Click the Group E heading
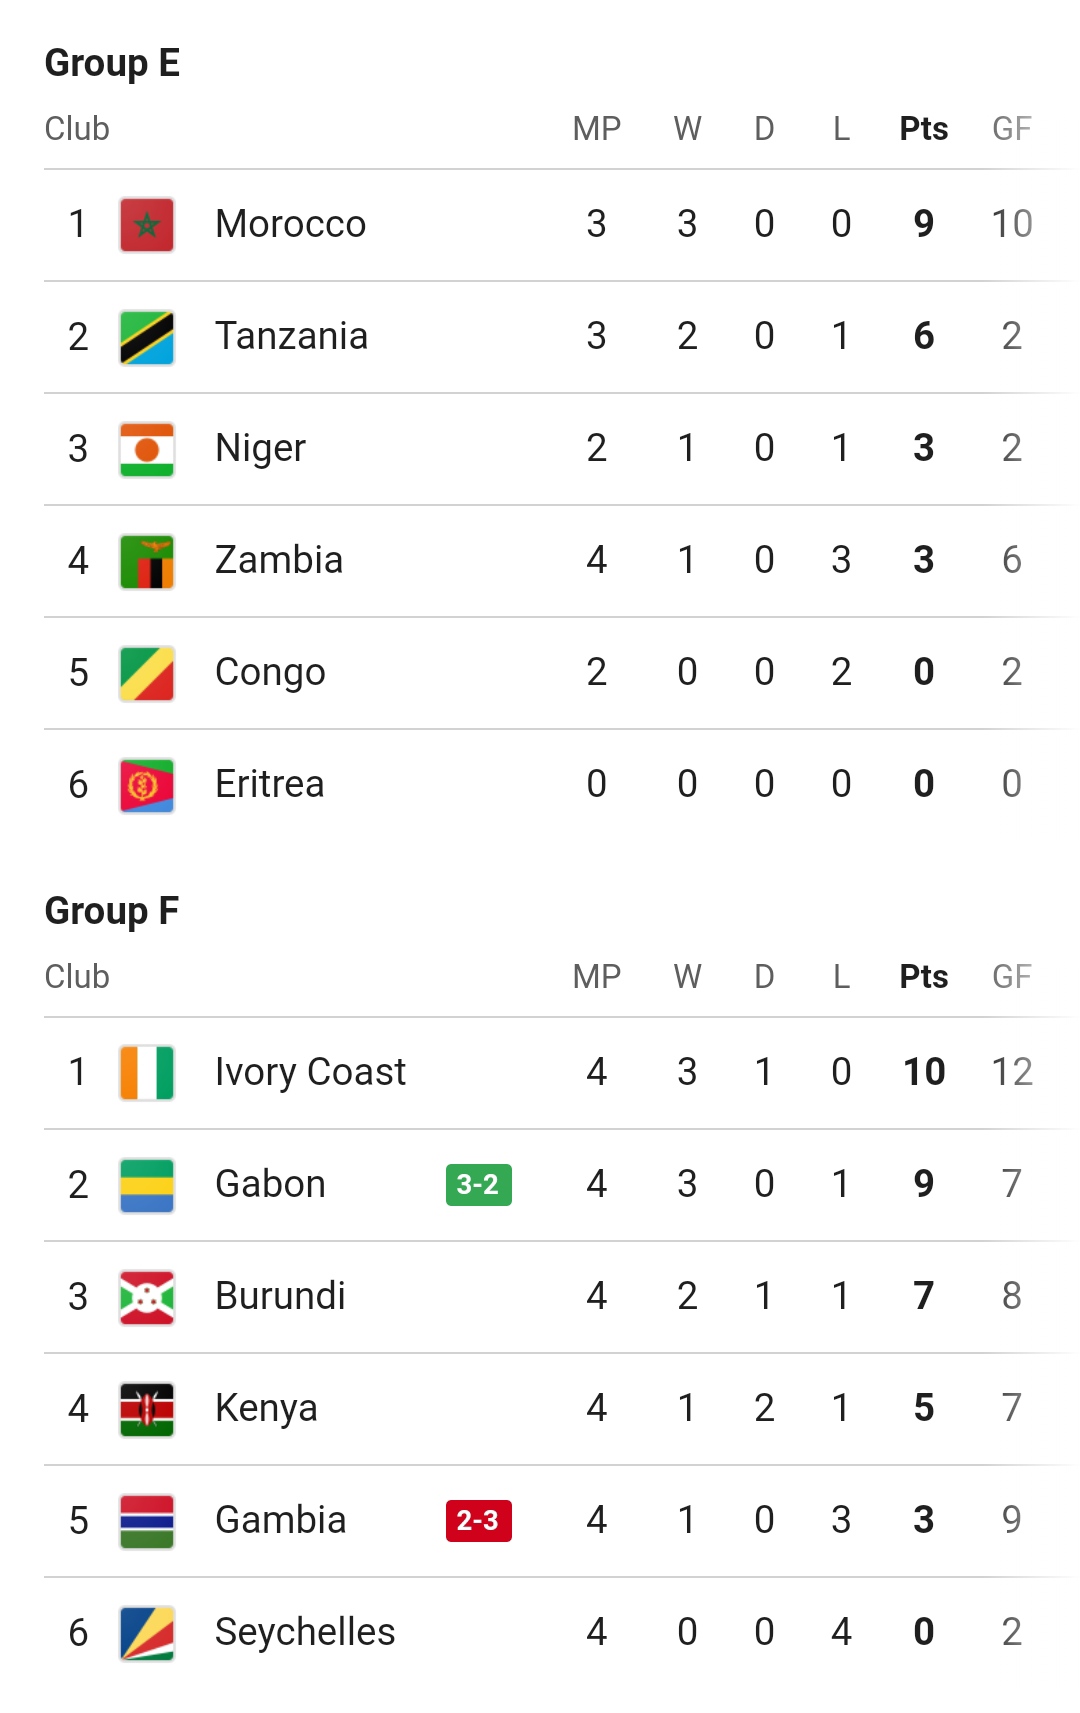 coord(112,63)
